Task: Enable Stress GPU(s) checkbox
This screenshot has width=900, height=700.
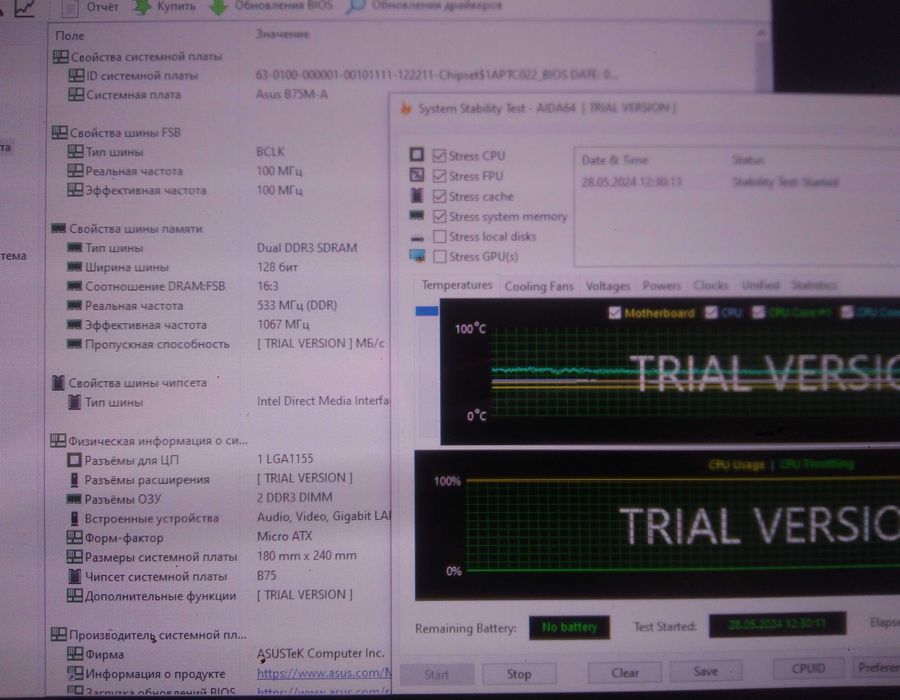Action: (x=439, y=256)
